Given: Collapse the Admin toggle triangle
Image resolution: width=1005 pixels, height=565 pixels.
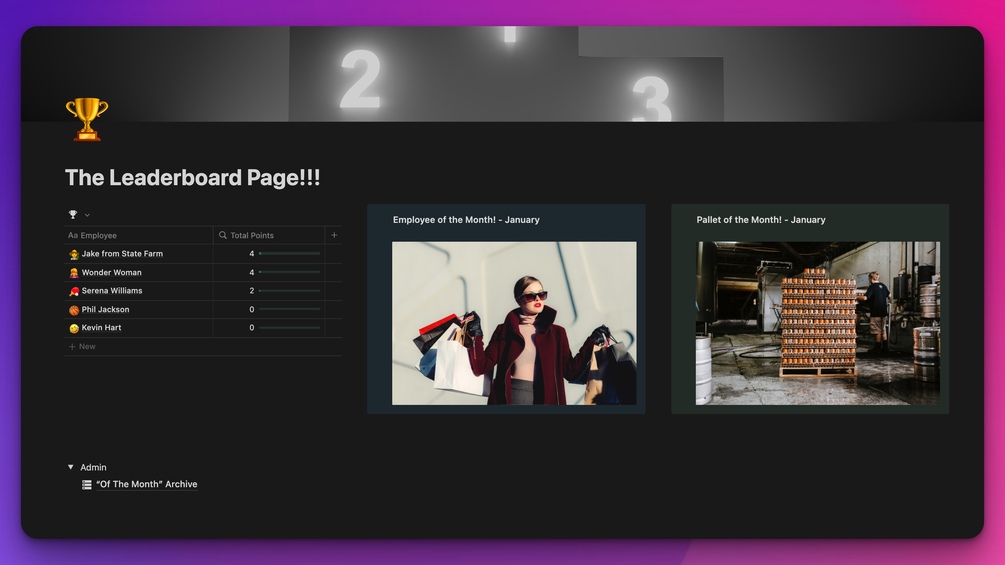Looking at the screenshot, I should tap(71, 468).
